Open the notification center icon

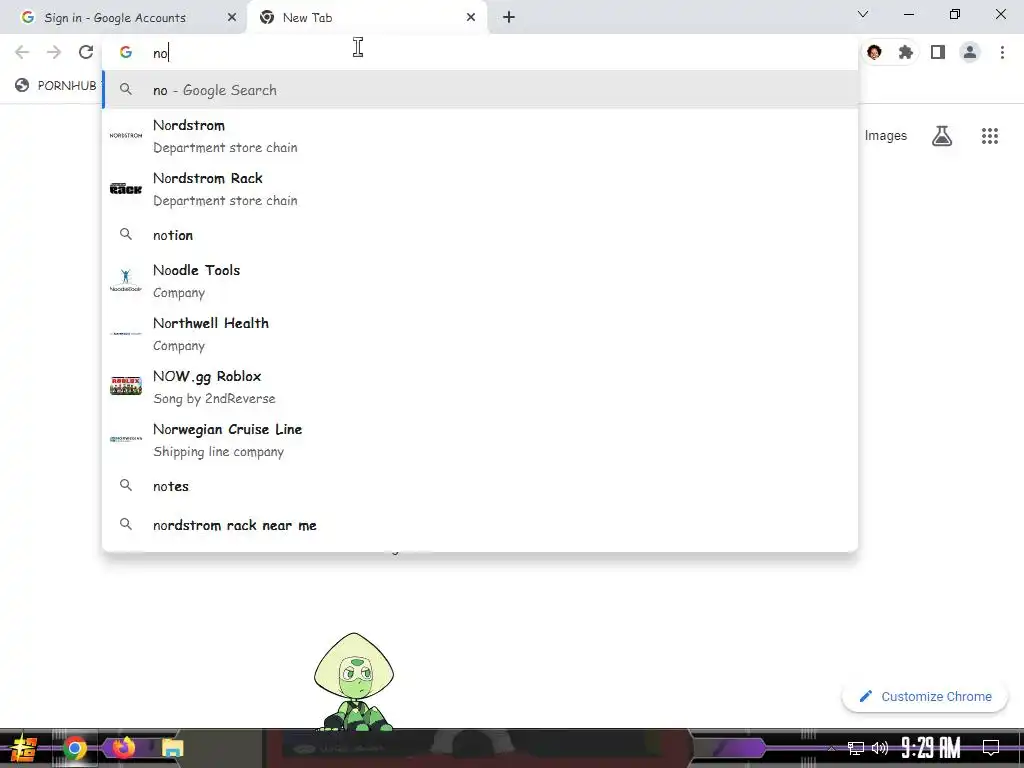tap(991, 747)
